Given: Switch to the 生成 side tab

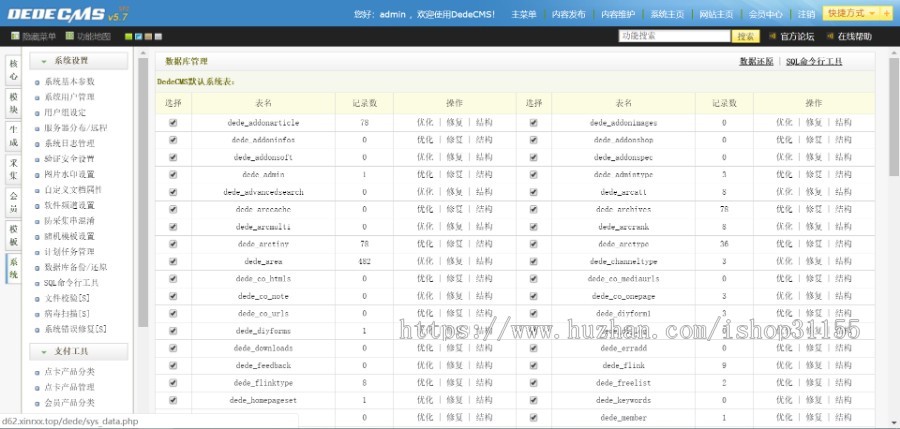Looking at the screenshot, I should point(13,137).
